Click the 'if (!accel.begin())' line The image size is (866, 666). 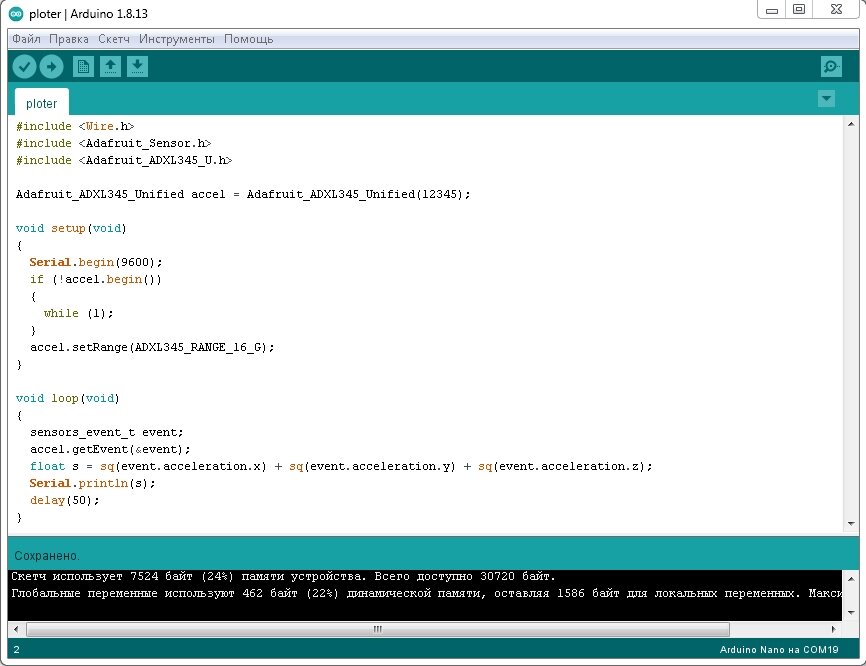pos(96,279)
